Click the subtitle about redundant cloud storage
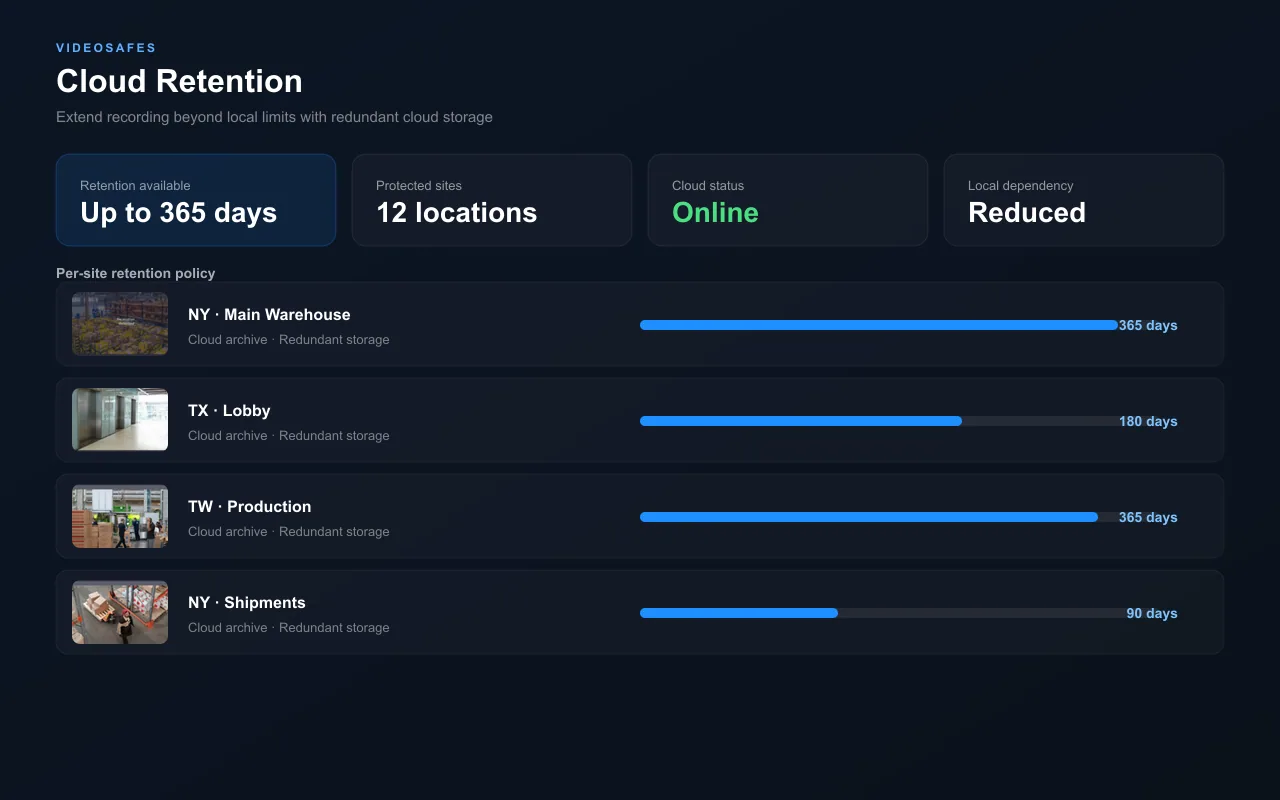The image size is (1280, 800). click(274, 117)
